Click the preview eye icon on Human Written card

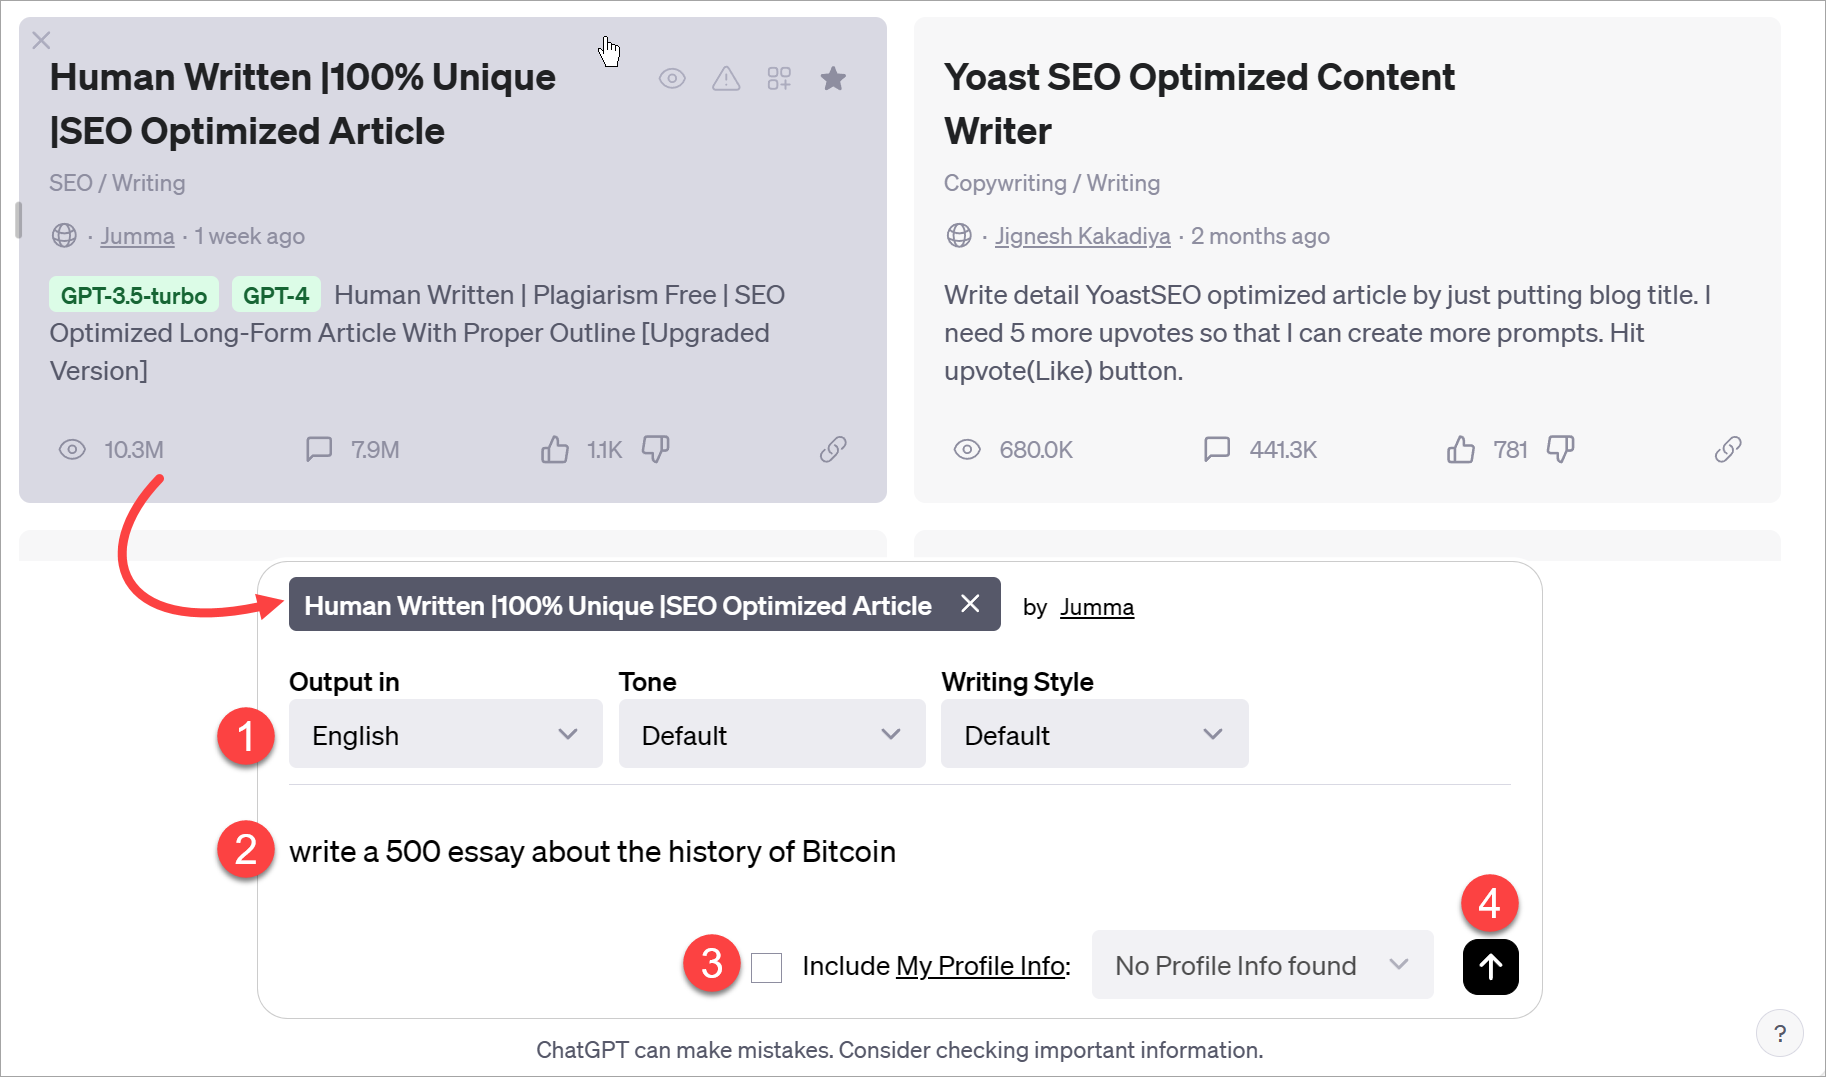coord(672,78)
